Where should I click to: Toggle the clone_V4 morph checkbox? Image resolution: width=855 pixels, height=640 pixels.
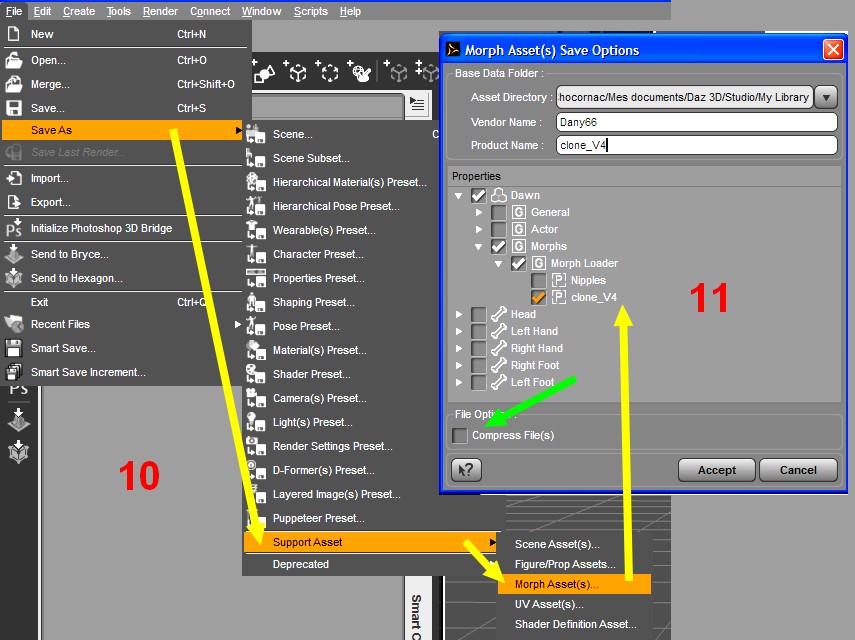click(539, 297)
